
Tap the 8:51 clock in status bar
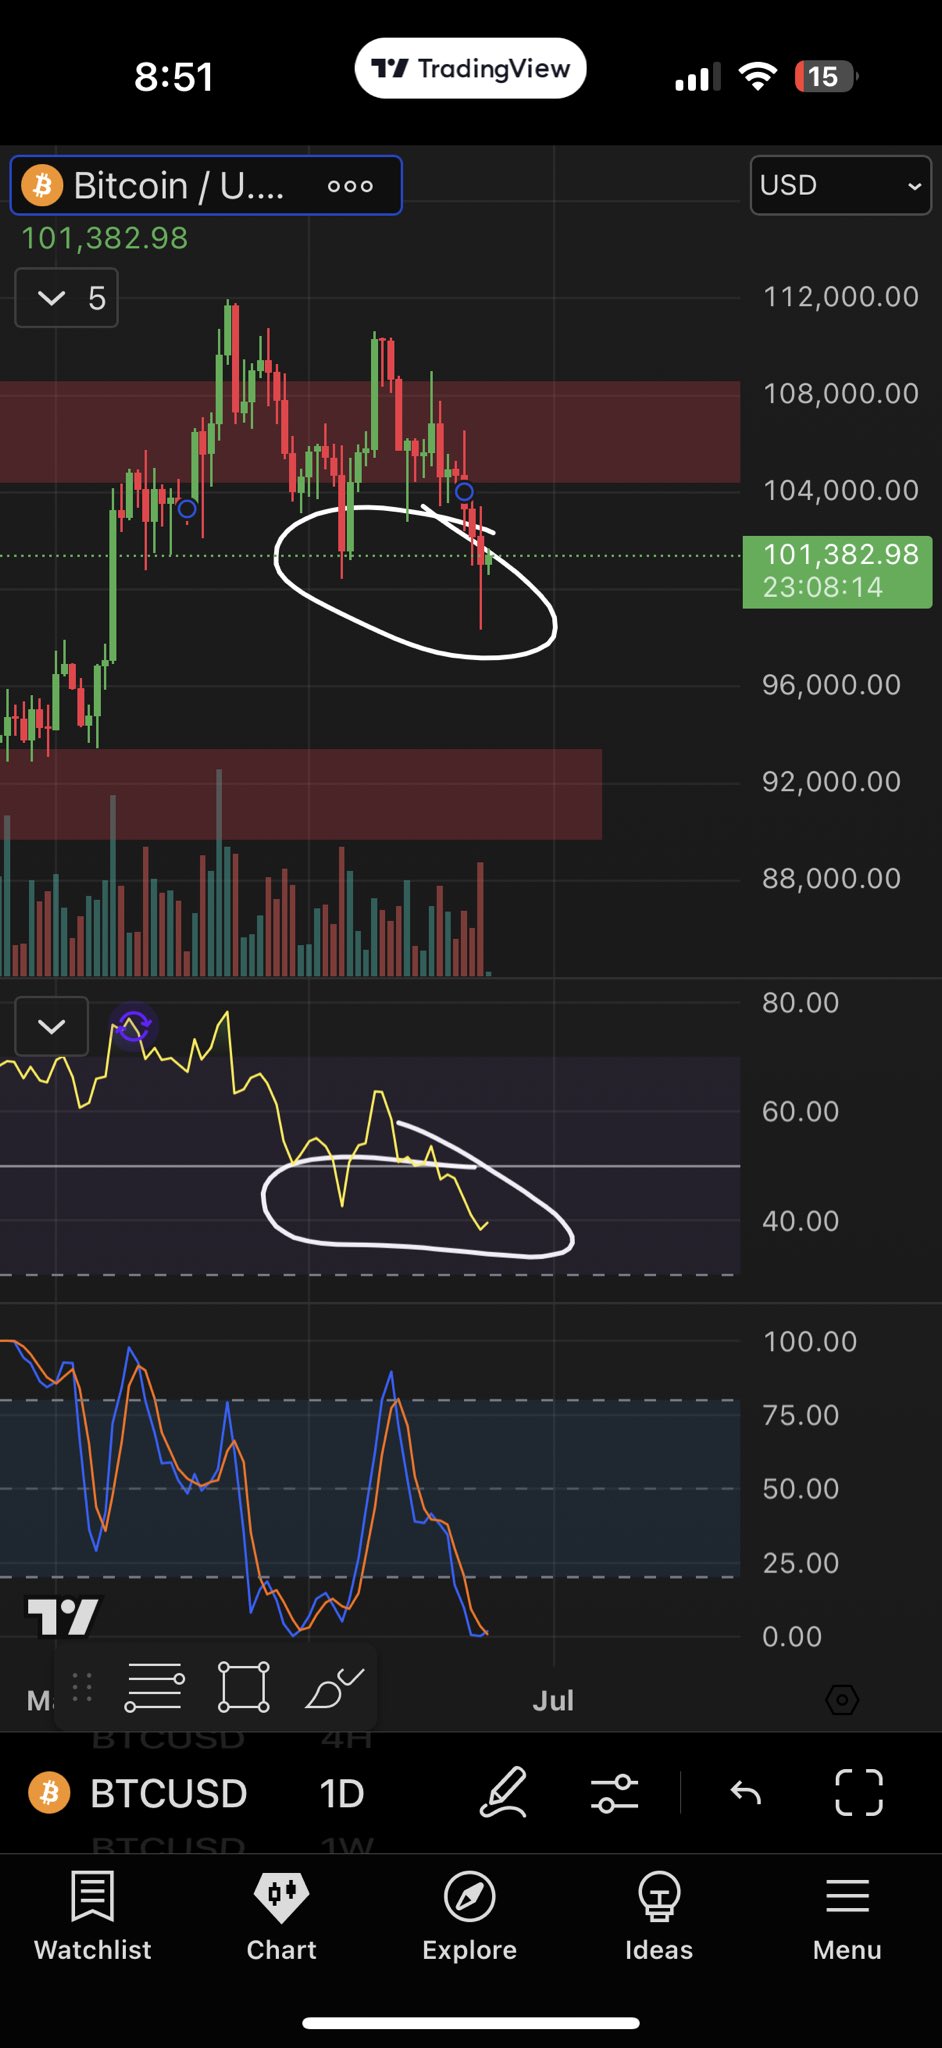[x=174, y=77]
